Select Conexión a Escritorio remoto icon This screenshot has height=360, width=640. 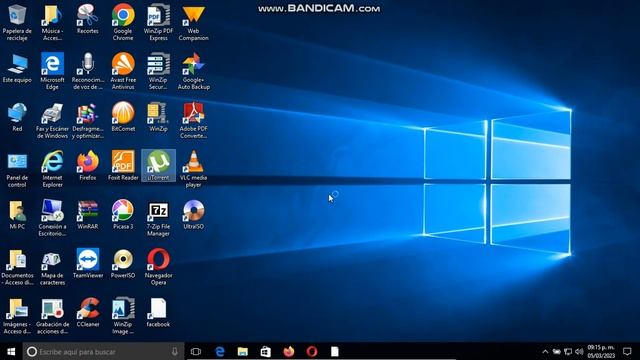(52, 218)
